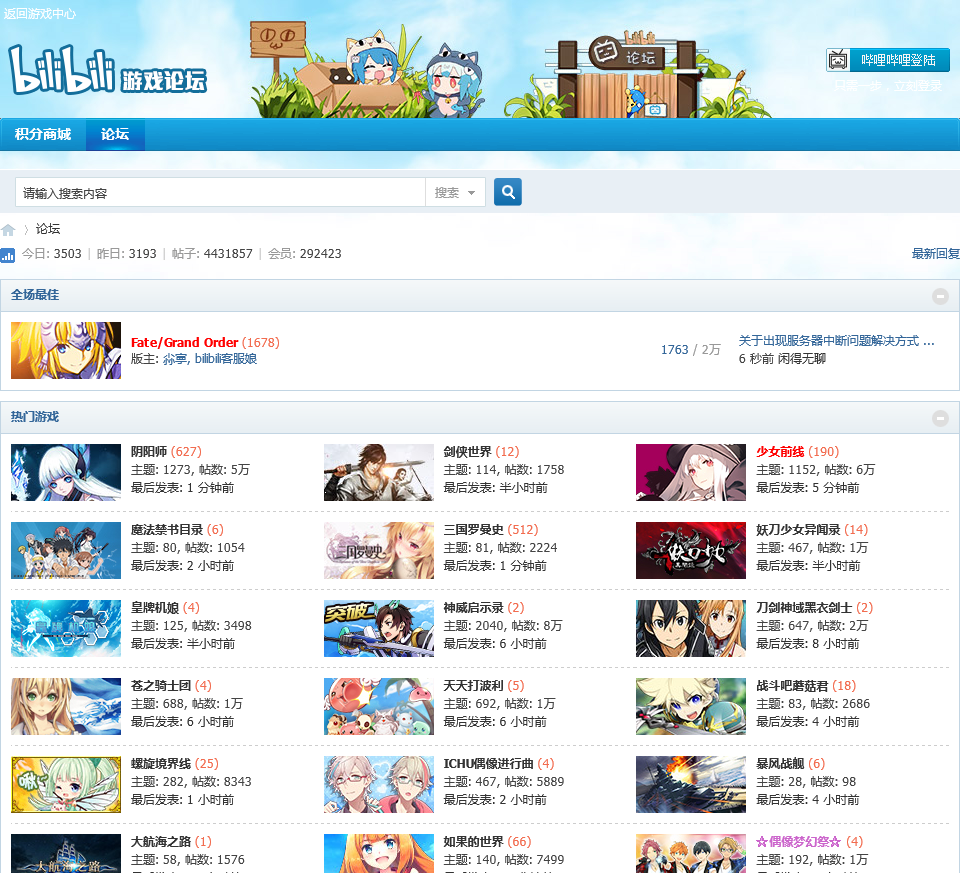
Task: Open the 三国罗曼史 forum thumbnail
Action: [x=378, y=550]
